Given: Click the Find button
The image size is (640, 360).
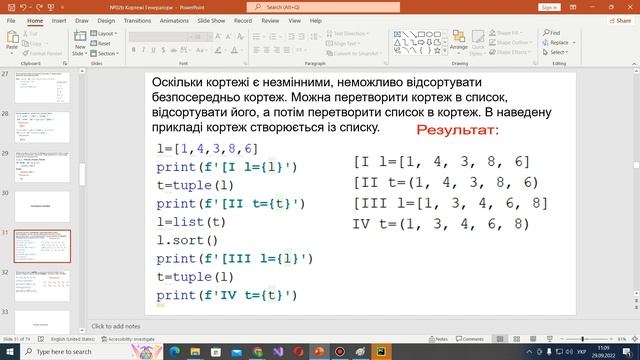Looking at the screenshot, I should 551,33.
